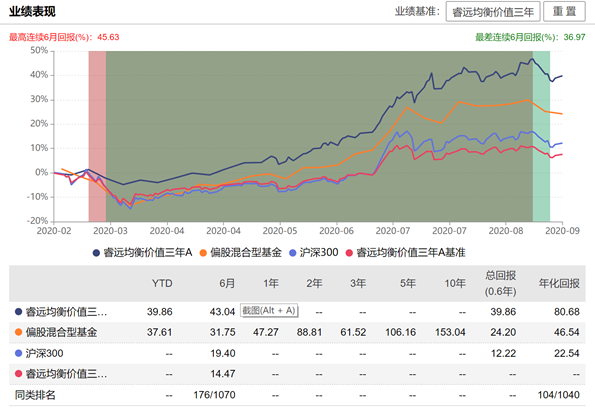Select the YTD column header
The image size is (595, 410).
[x=162, y=284]
